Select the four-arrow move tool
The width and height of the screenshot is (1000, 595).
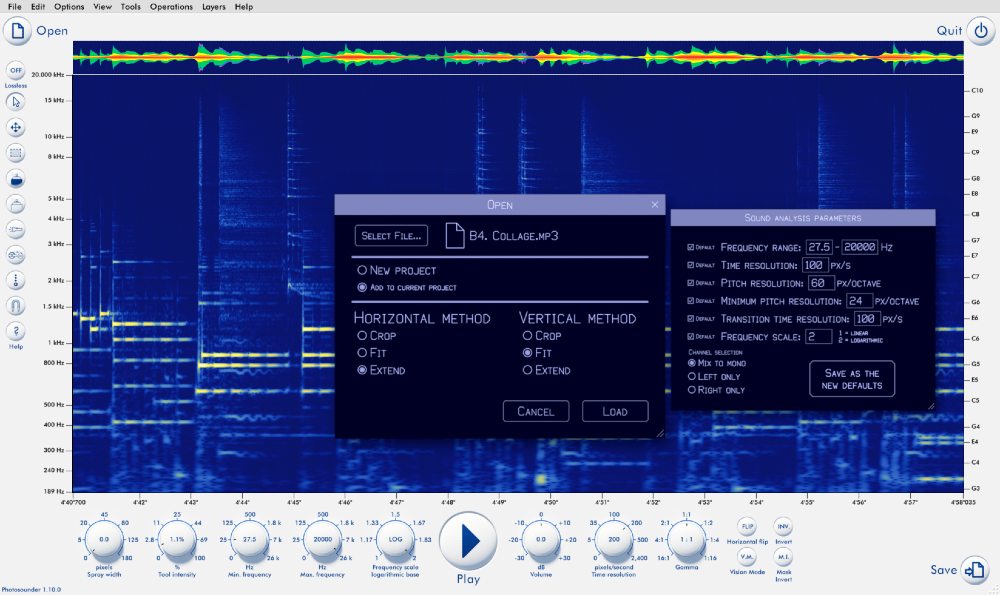15,127
